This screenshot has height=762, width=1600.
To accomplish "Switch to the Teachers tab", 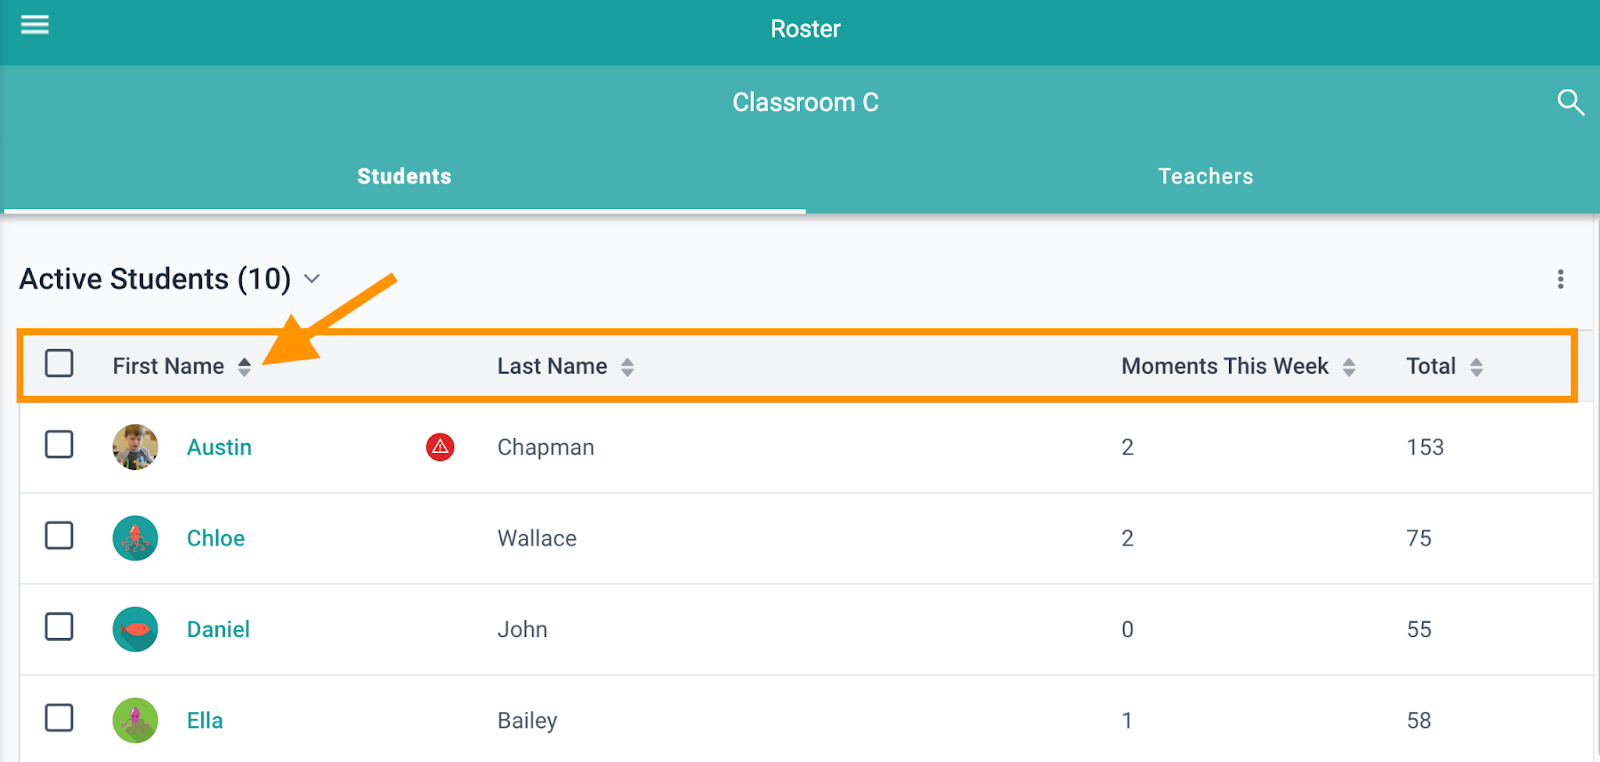I will [1205, 176].
